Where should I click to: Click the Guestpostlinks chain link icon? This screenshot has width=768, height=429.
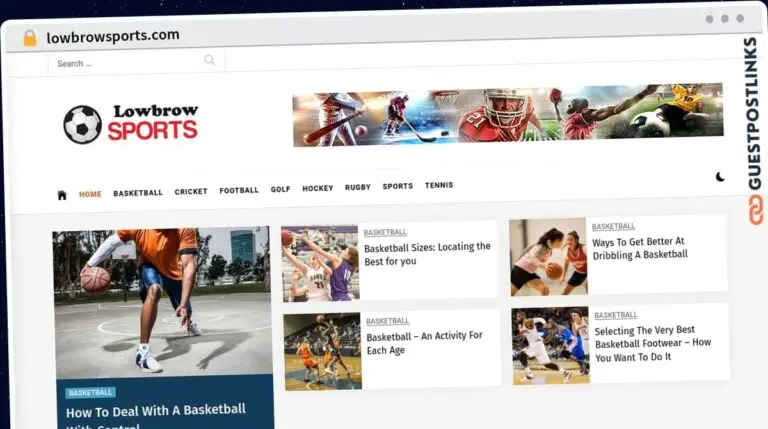[755, 210]
